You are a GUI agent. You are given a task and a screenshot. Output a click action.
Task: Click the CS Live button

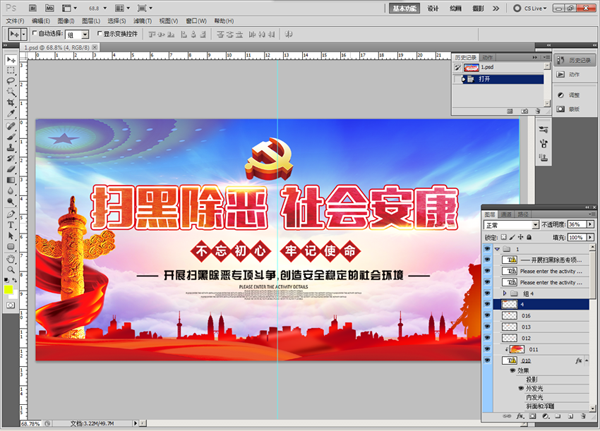pos(530,8)
